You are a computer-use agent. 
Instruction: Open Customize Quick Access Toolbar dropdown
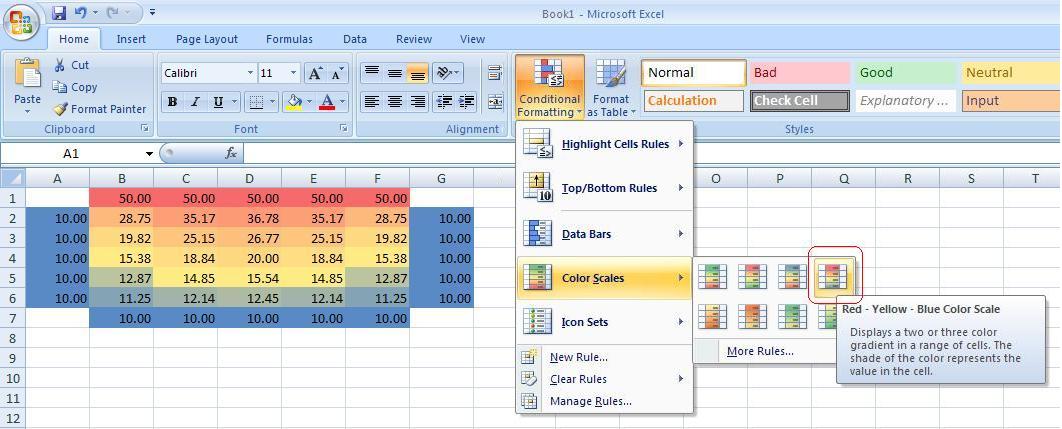pos(152,12)
